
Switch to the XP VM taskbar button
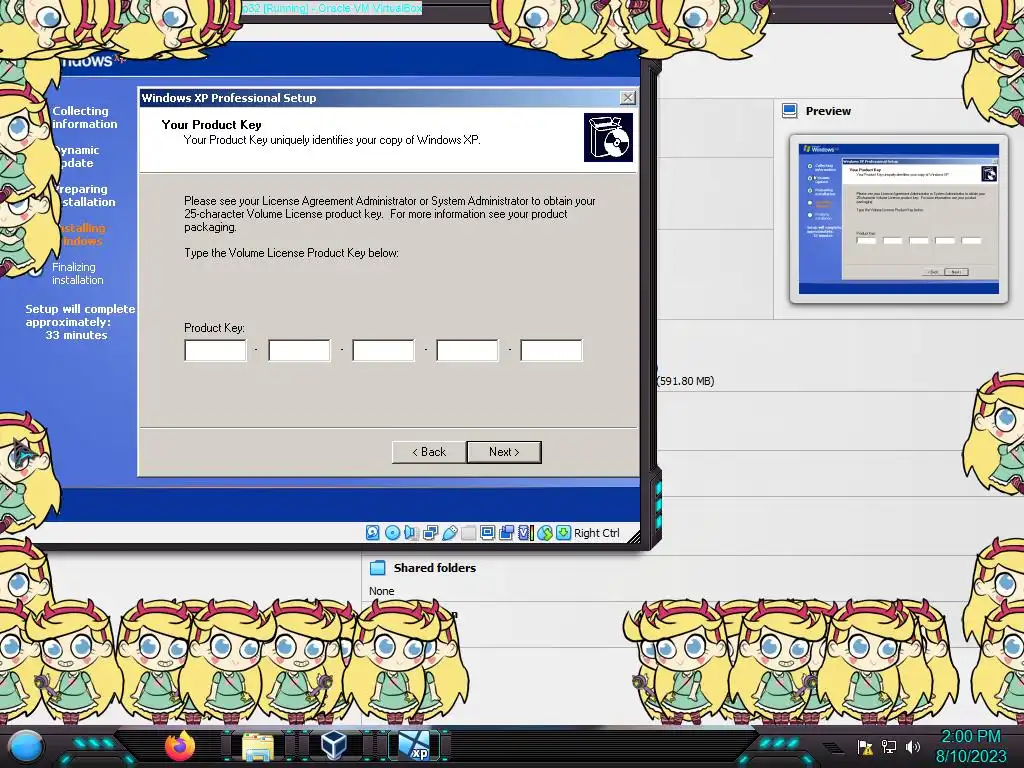415,746
